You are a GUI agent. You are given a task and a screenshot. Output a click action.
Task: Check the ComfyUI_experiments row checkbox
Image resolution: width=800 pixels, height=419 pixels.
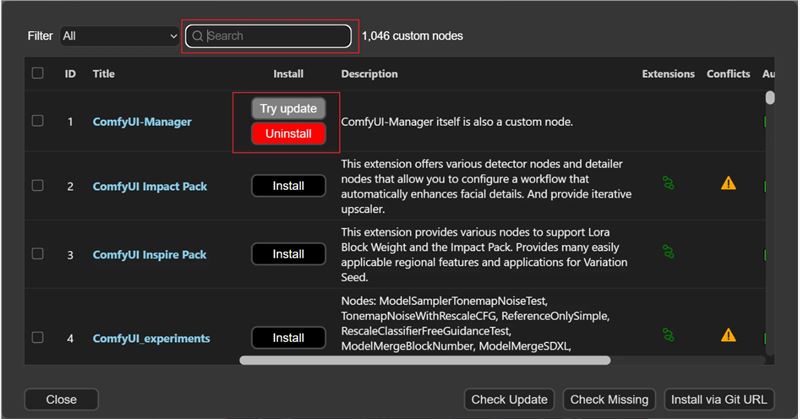pos(38,337)
